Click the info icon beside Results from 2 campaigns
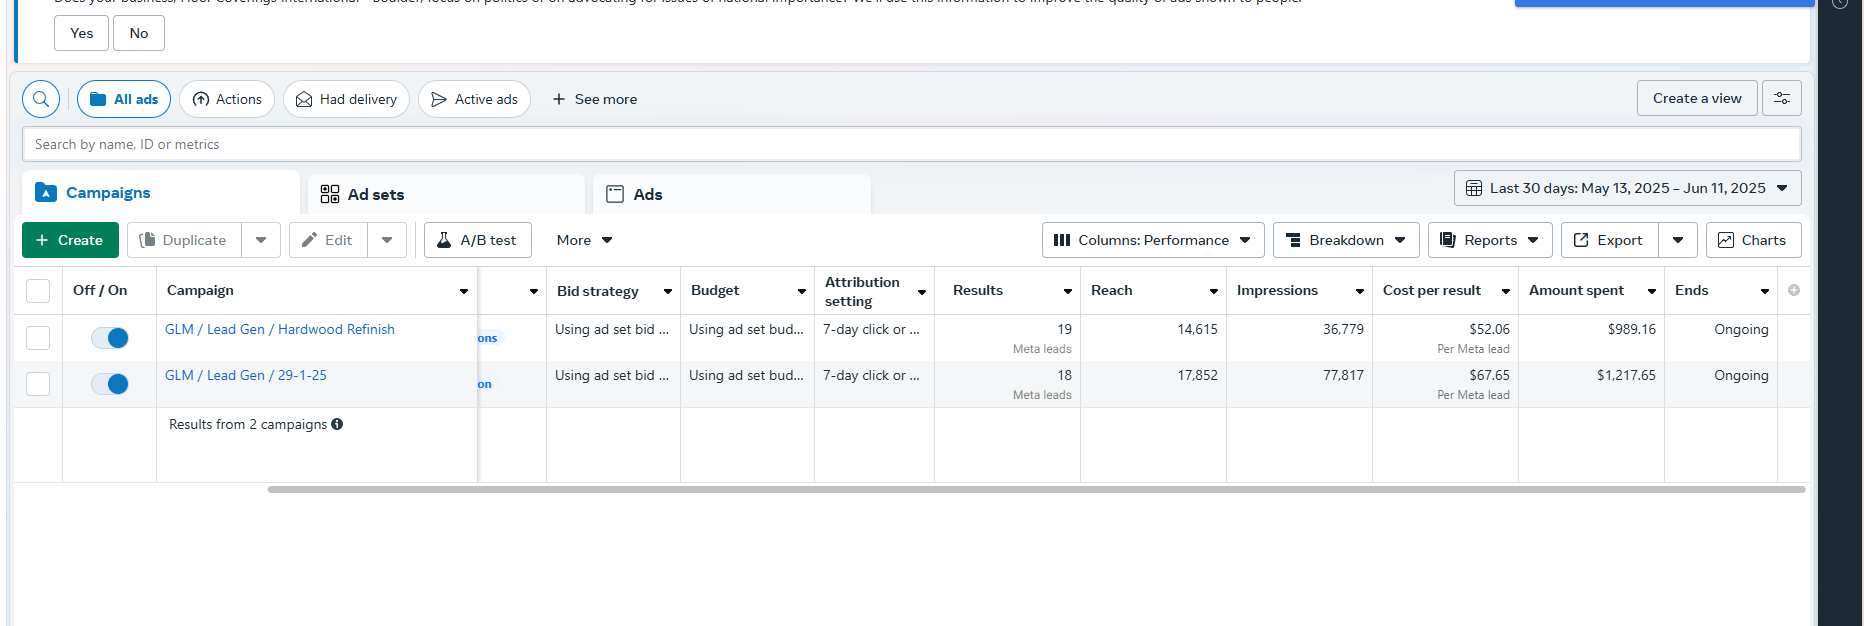1864x626 pixels. click(x=337, y=424)
